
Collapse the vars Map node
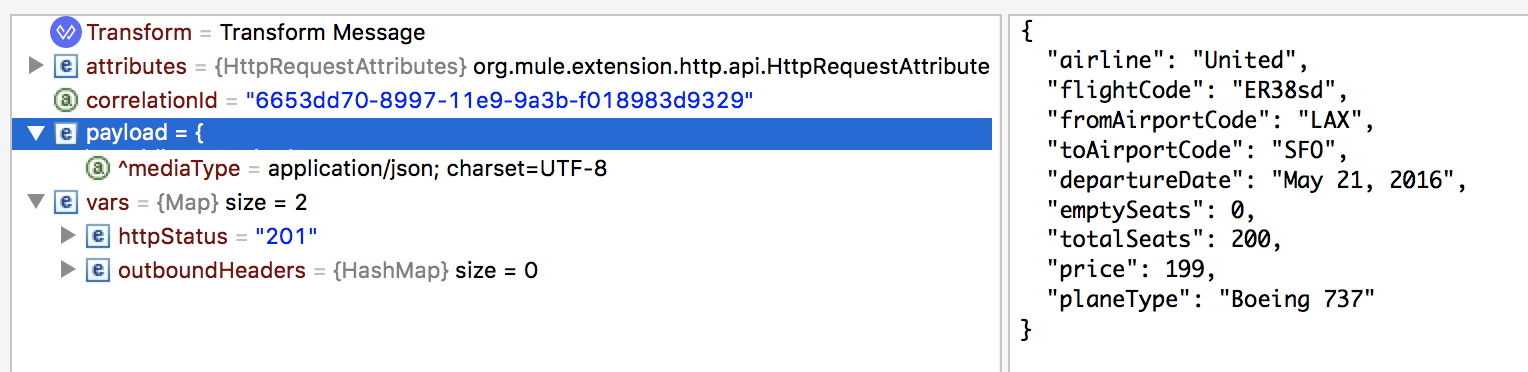36,203
